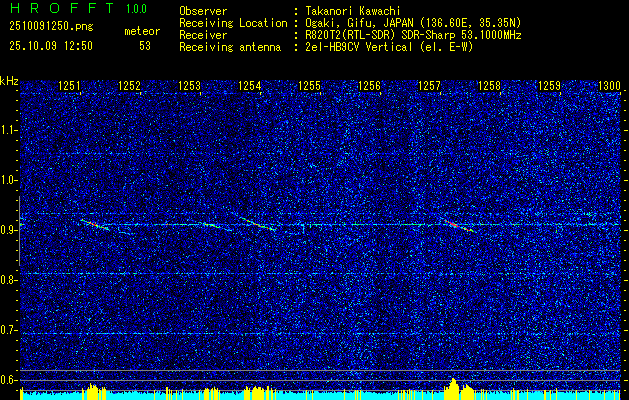Screen dimensions: 629x400
Task: Click the meteor echo trace after 1251
Action: (95, 225)
